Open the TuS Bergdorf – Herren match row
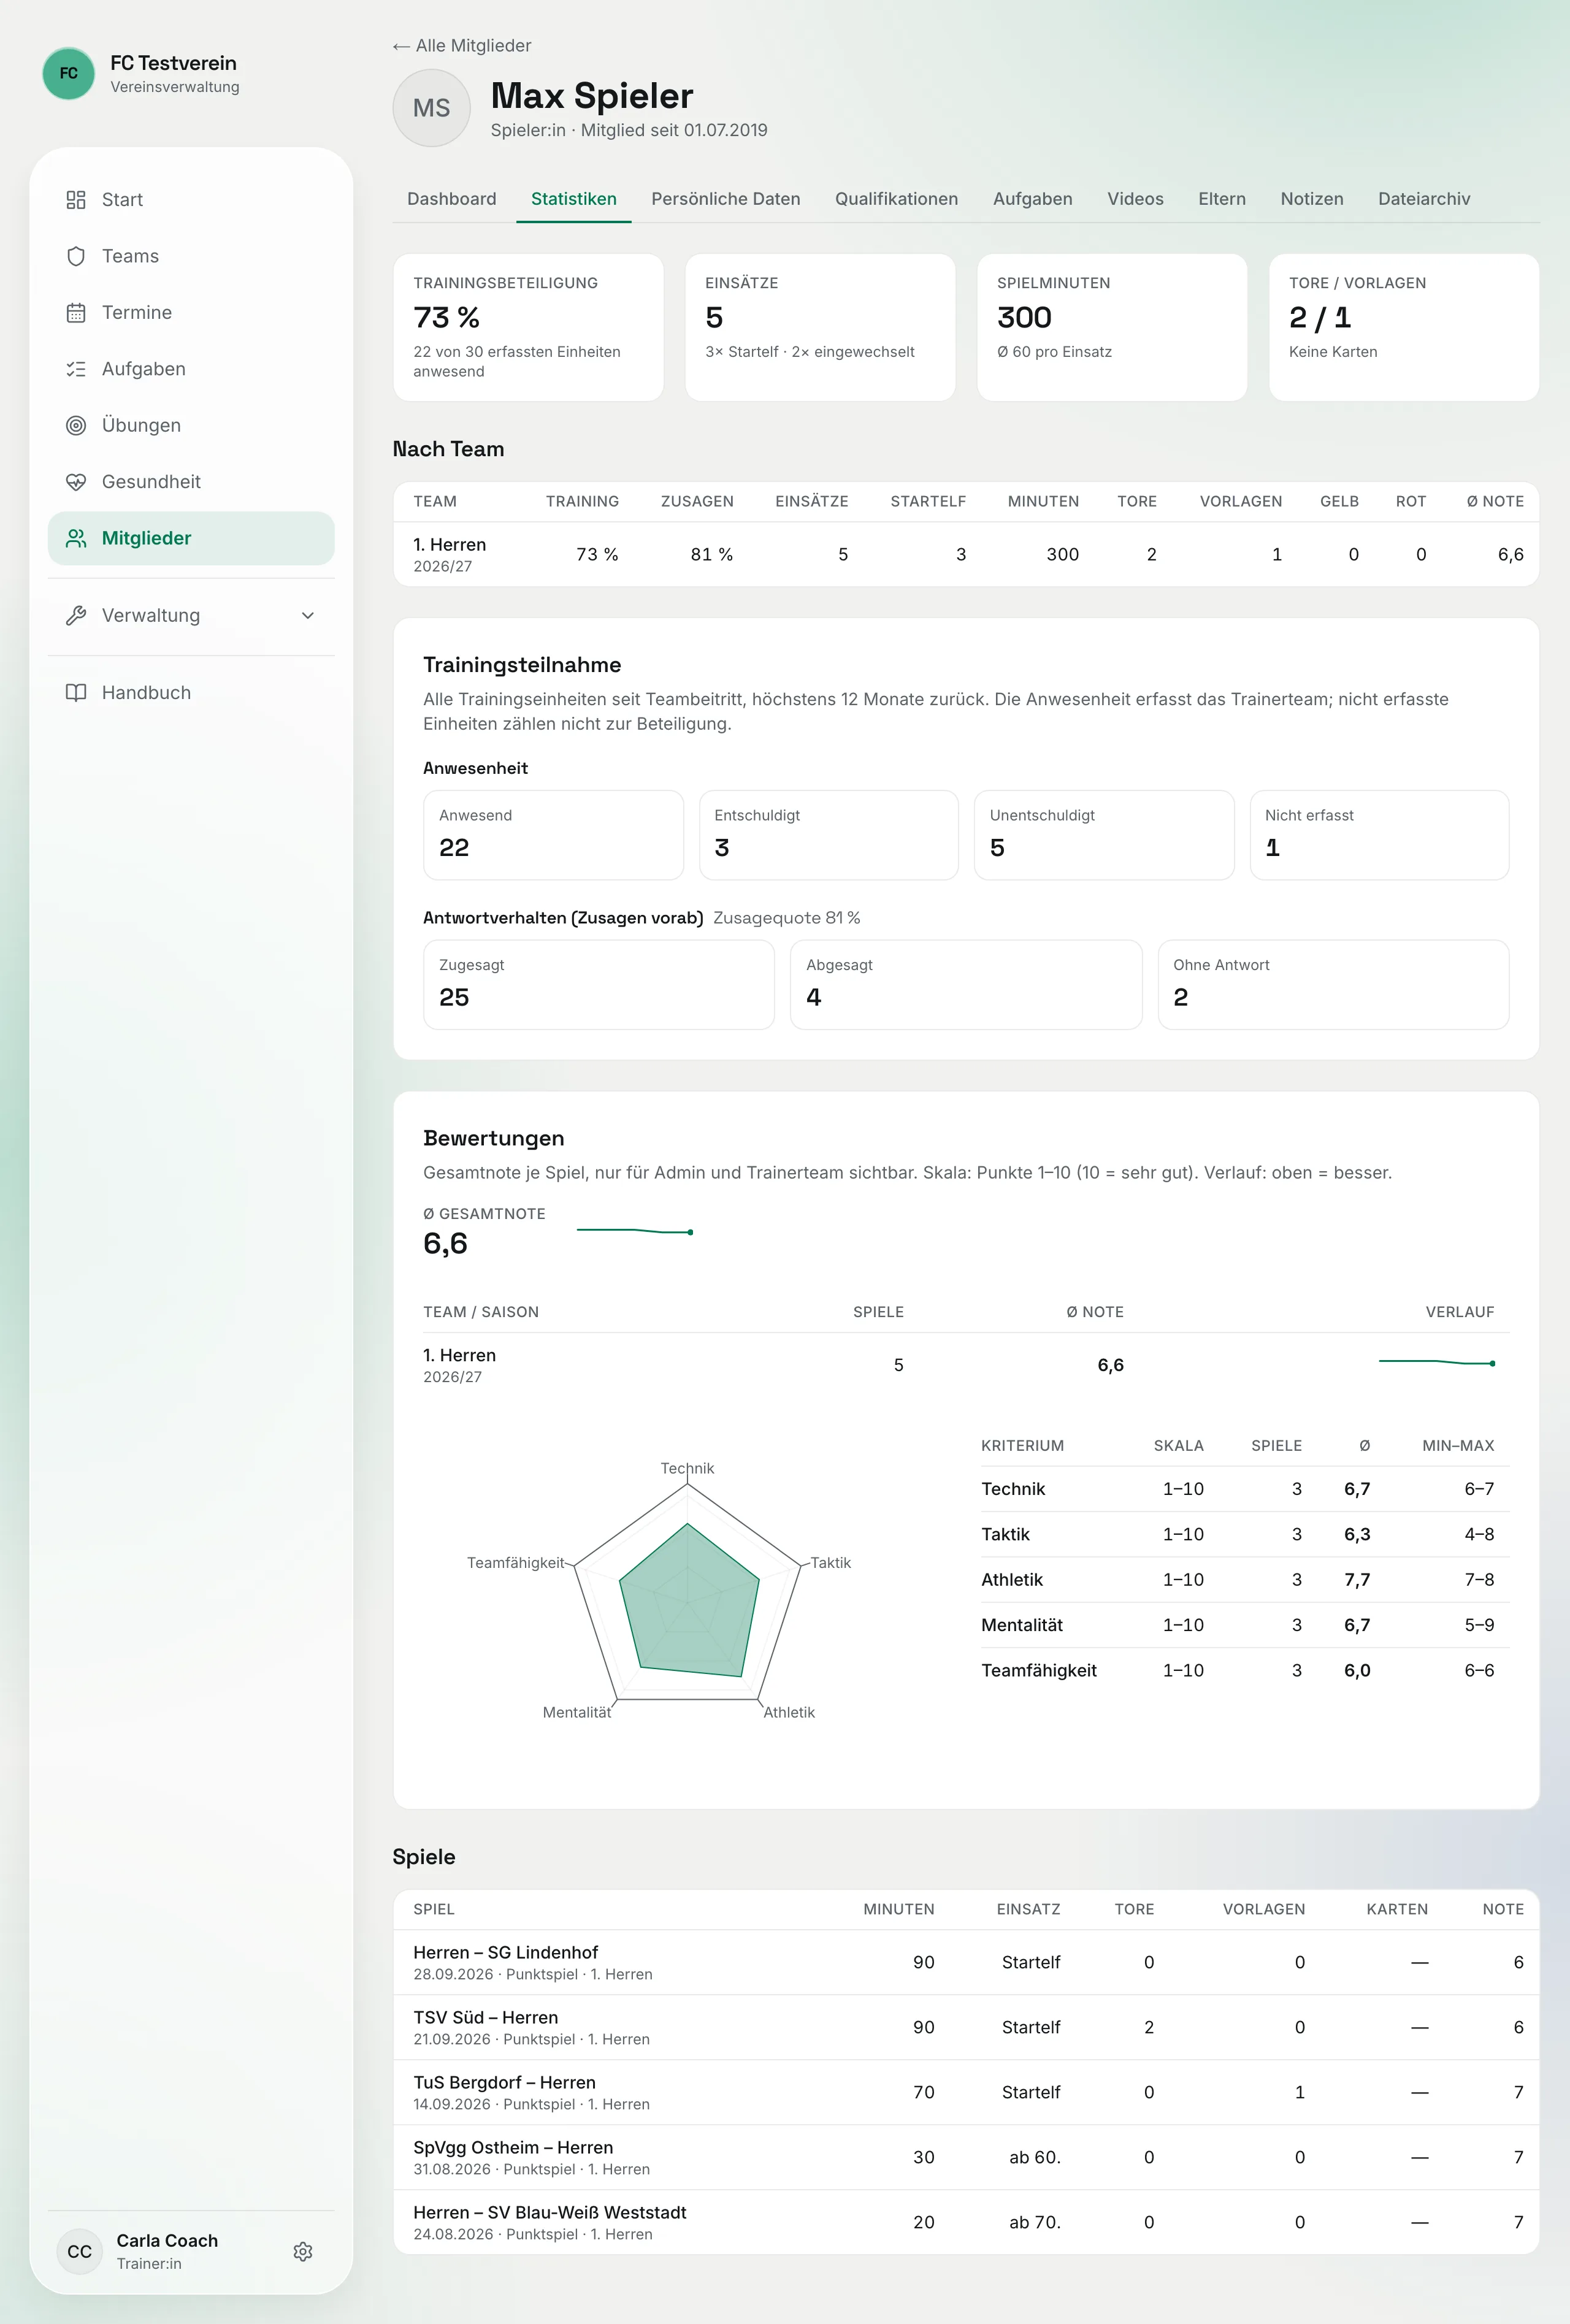The image size is (1570, 2324). coord(966,2092)
